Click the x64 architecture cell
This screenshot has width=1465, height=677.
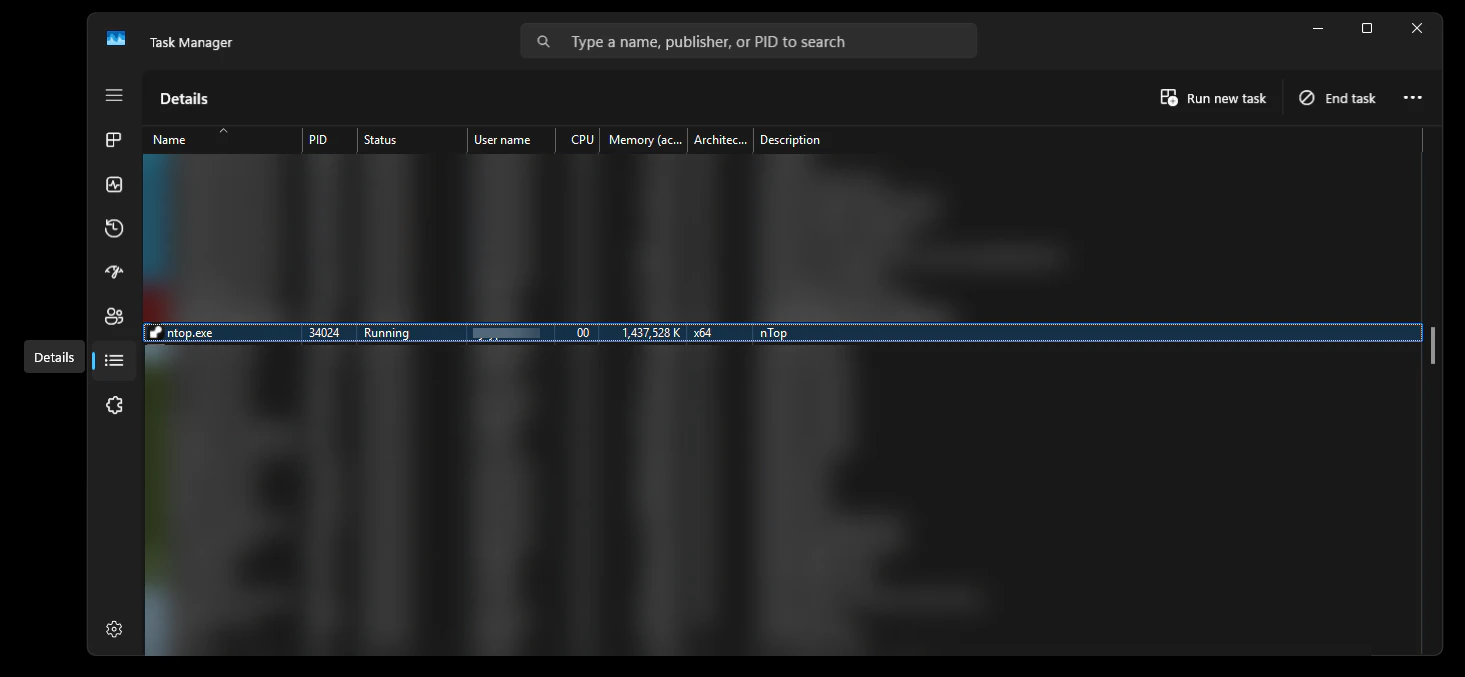703,333
